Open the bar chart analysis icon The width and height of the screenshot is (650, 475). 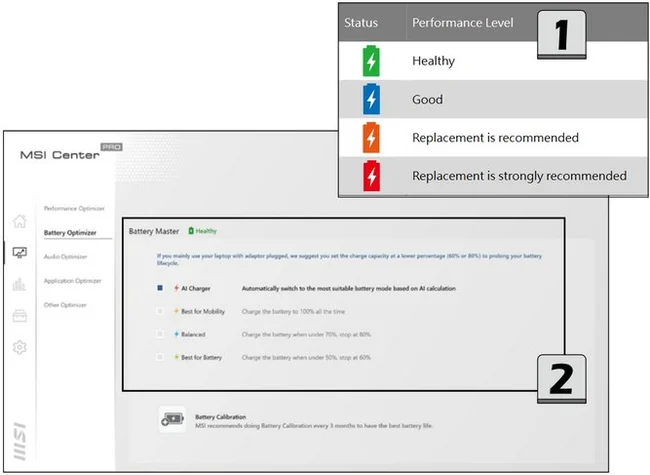point(19,284)
